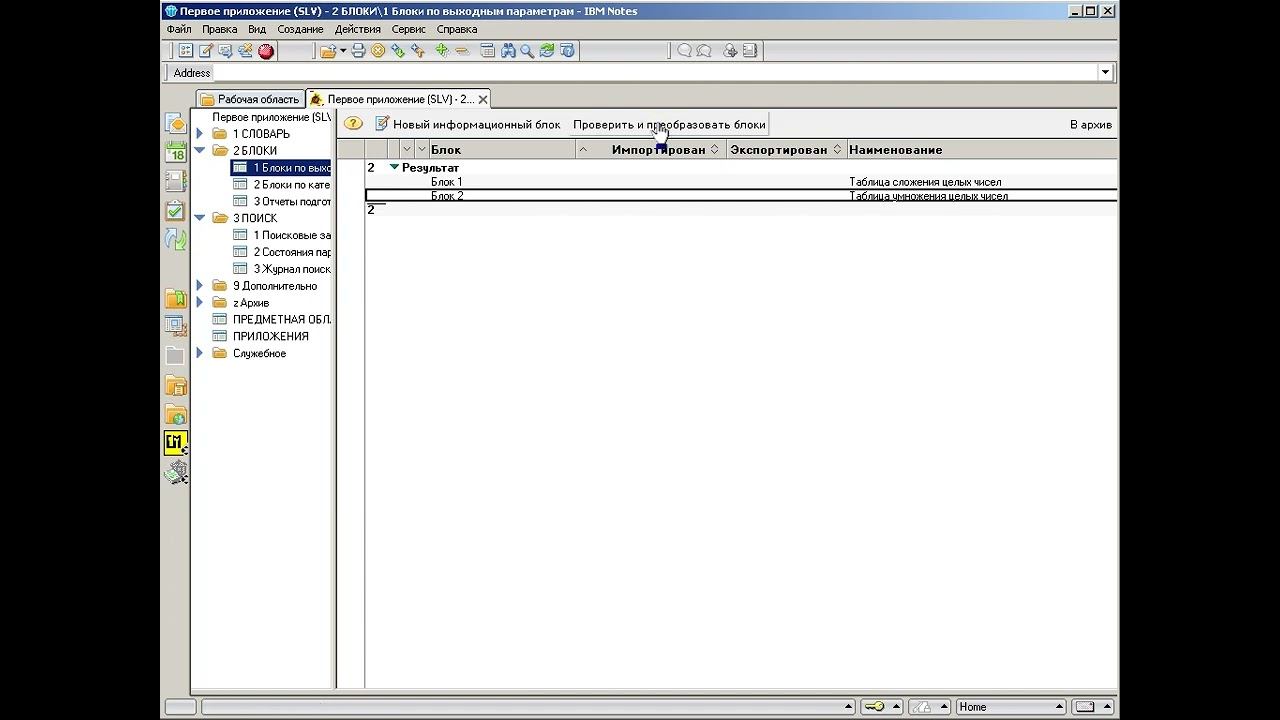1280x720 pixels.
Task: Expand the z Архив folder
Action: pyautogui.click(x=200, y=303)
